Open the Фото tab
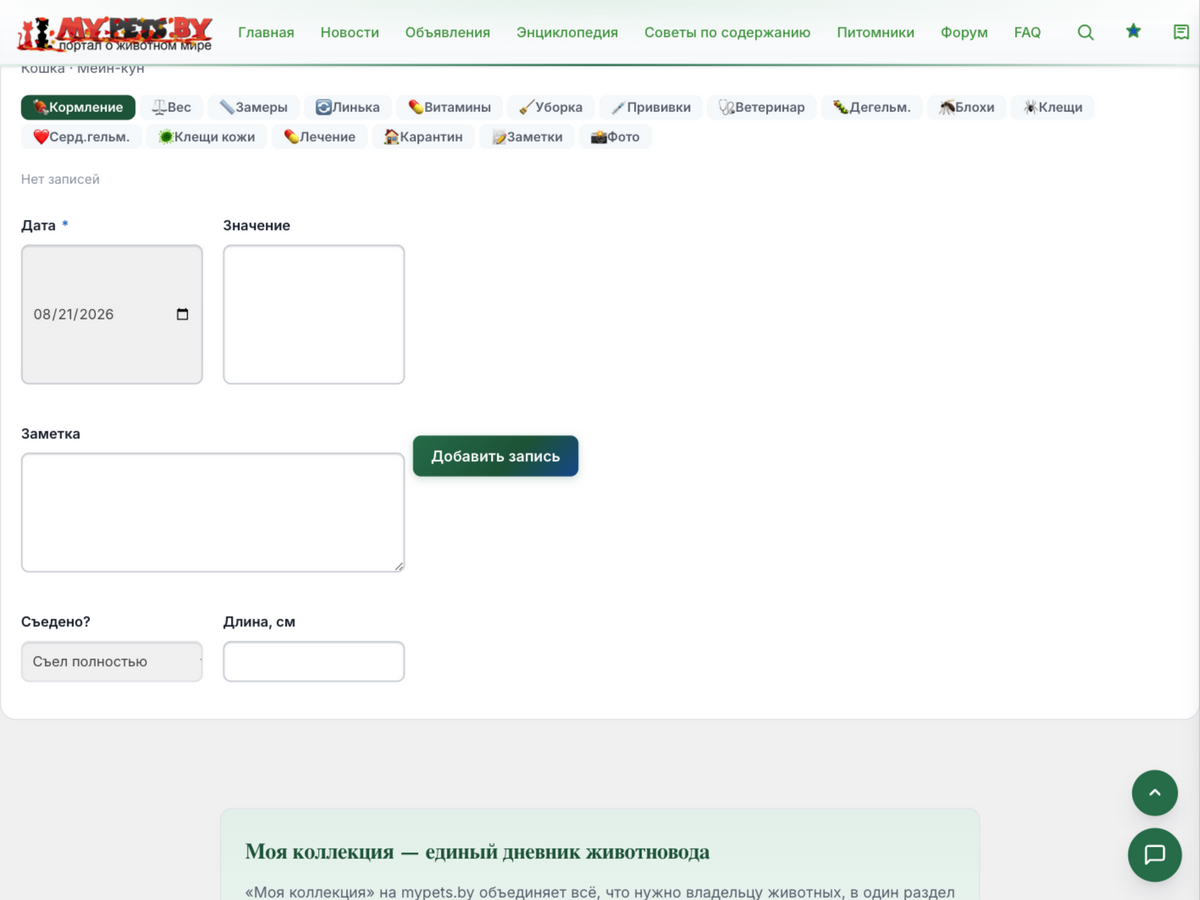The height and width of the screenshot is (900, 1200). coord(615,137)
